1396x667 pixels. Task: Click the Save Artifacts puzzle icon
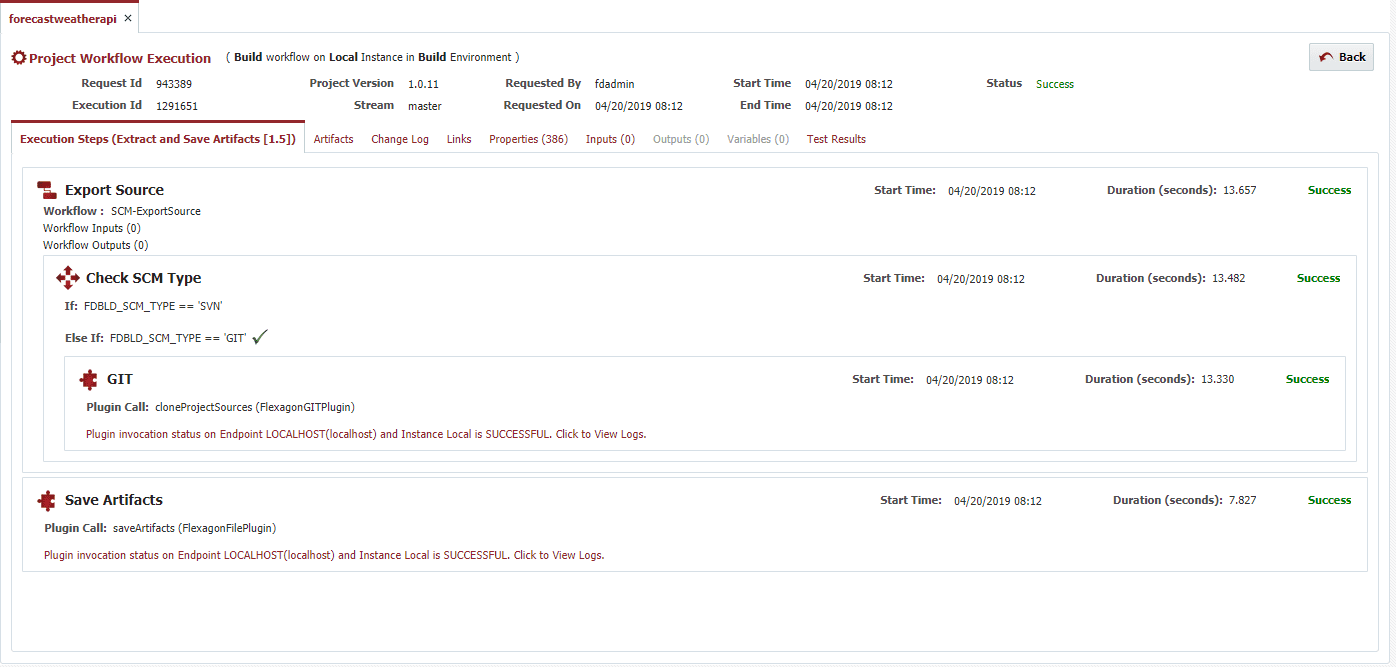click(x=46, y=500)
